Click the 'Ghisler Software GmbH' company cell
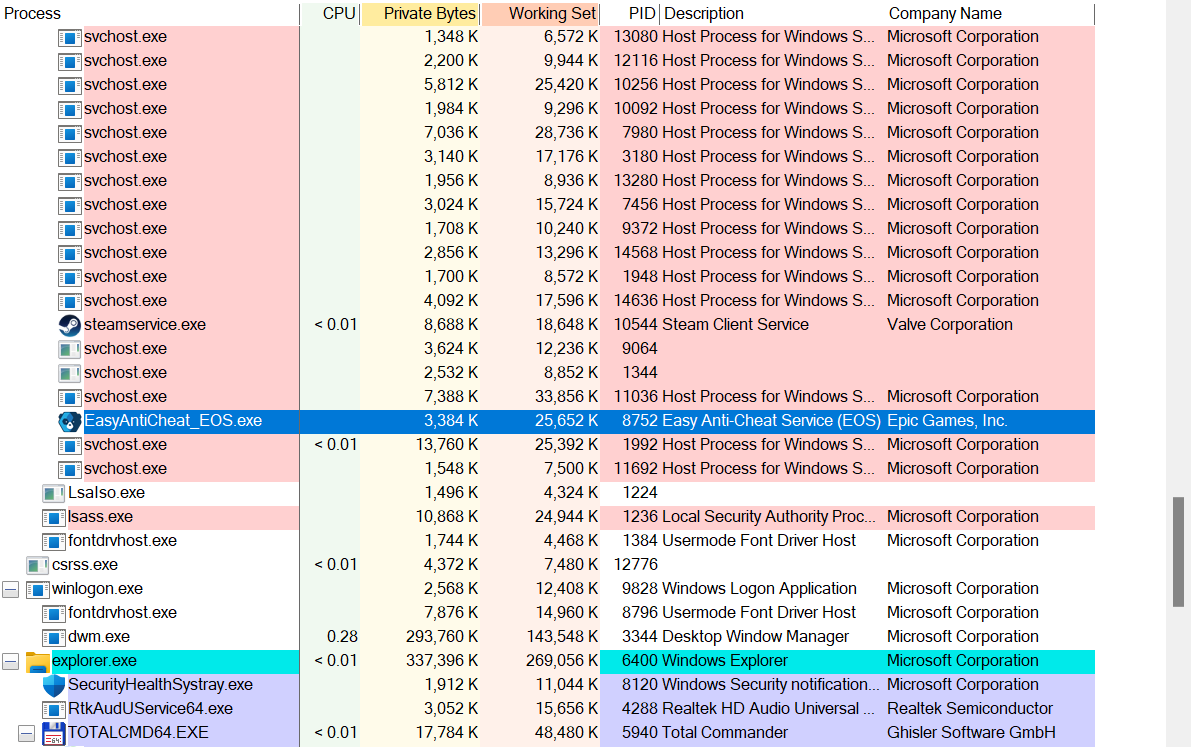Screen dimensions: 1191x747 click(971, 733)
